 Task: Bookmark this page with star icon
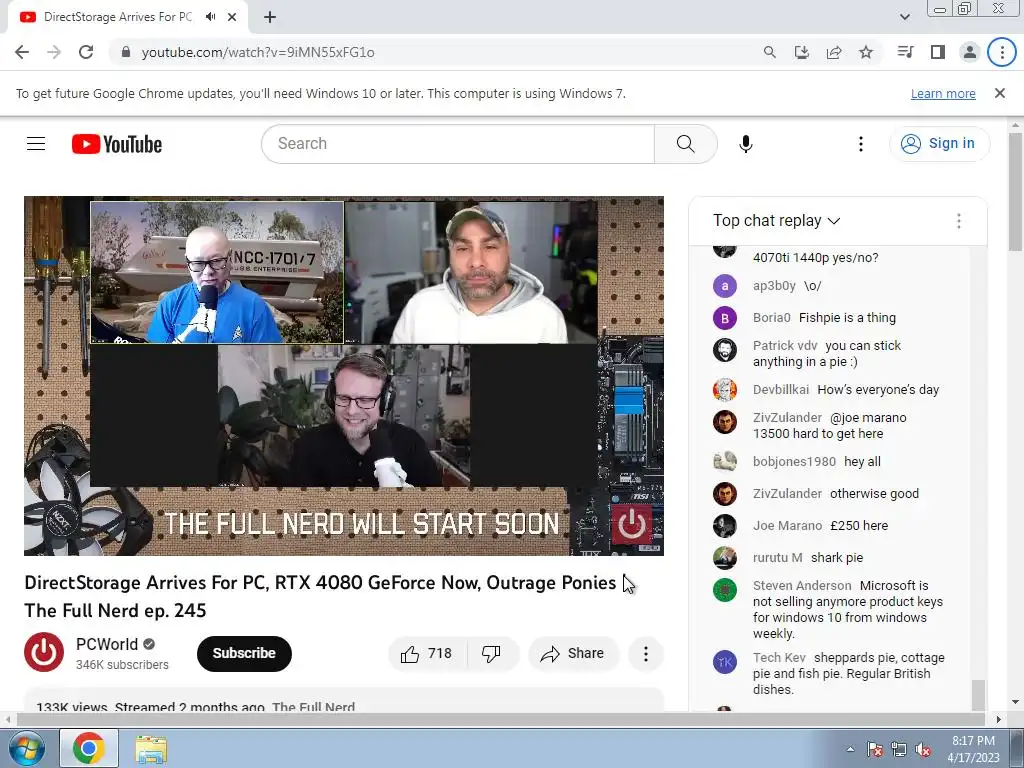(x=866, y=52)
